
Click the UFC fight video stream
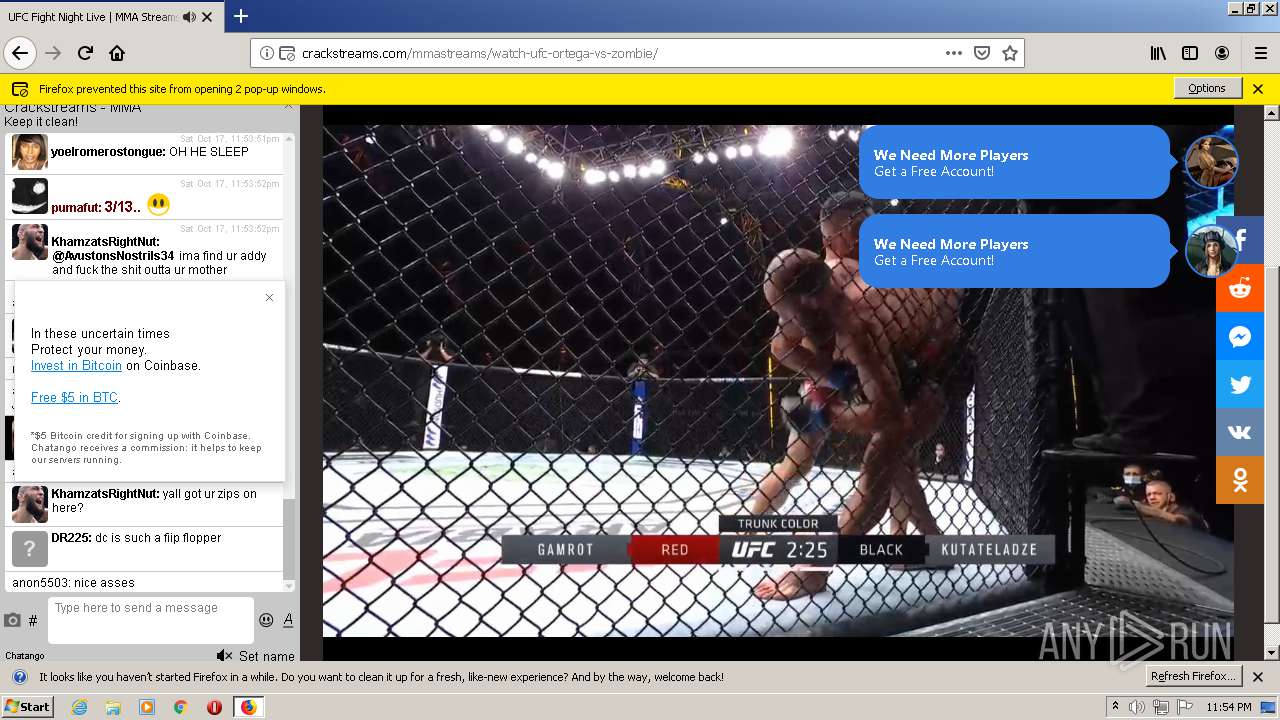pyautogui.click(x=777, y=380)
